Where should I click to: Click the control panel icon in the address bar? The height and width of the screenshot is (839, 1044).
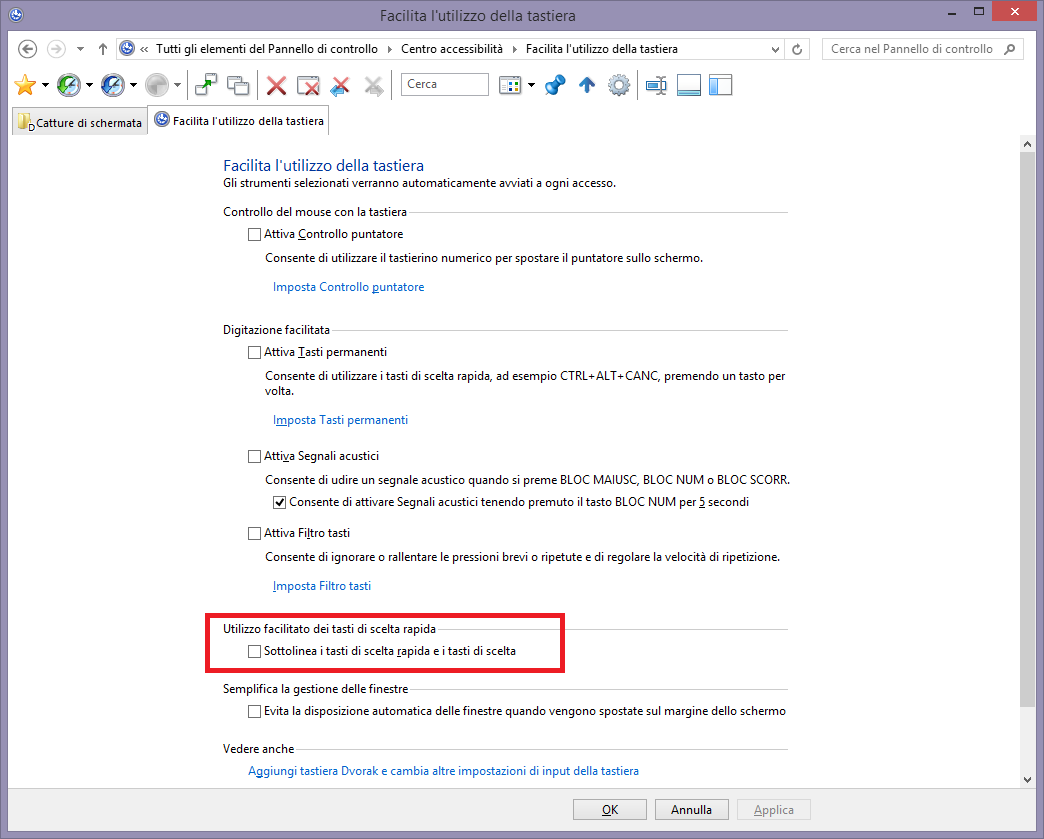coord(127,48)
